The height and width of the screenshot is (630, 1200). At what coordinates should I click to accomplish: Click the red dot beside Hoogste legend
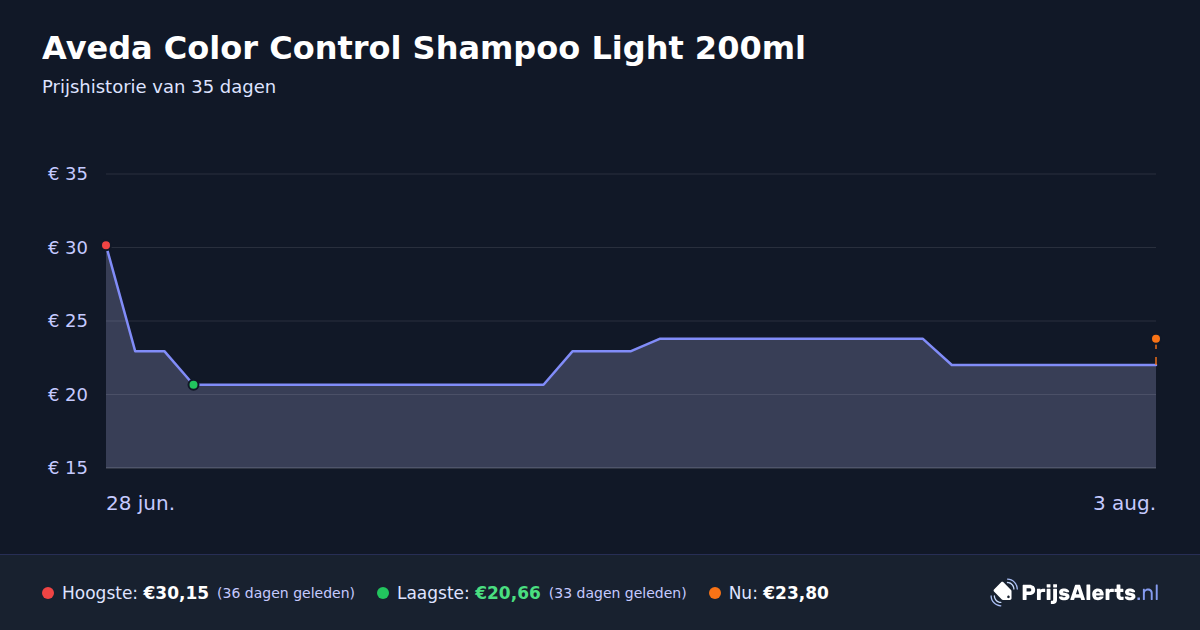[48, 593]
